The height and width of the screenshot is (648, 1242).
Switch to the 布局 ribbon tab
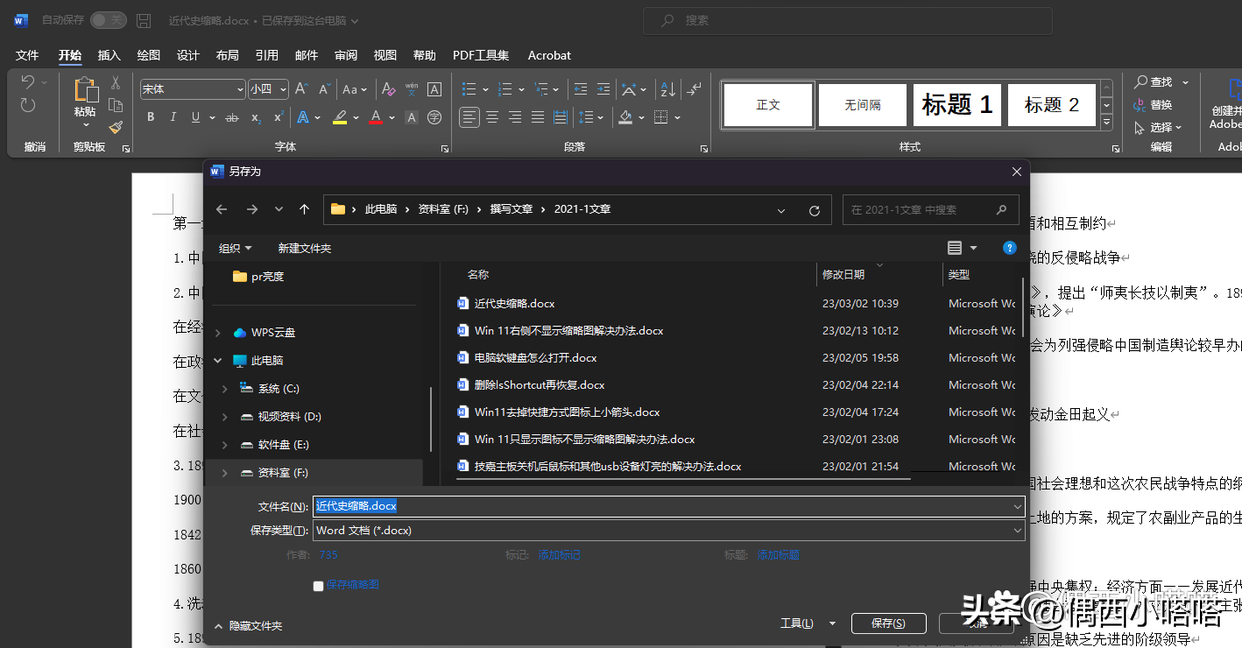click(x=227, y=55)
